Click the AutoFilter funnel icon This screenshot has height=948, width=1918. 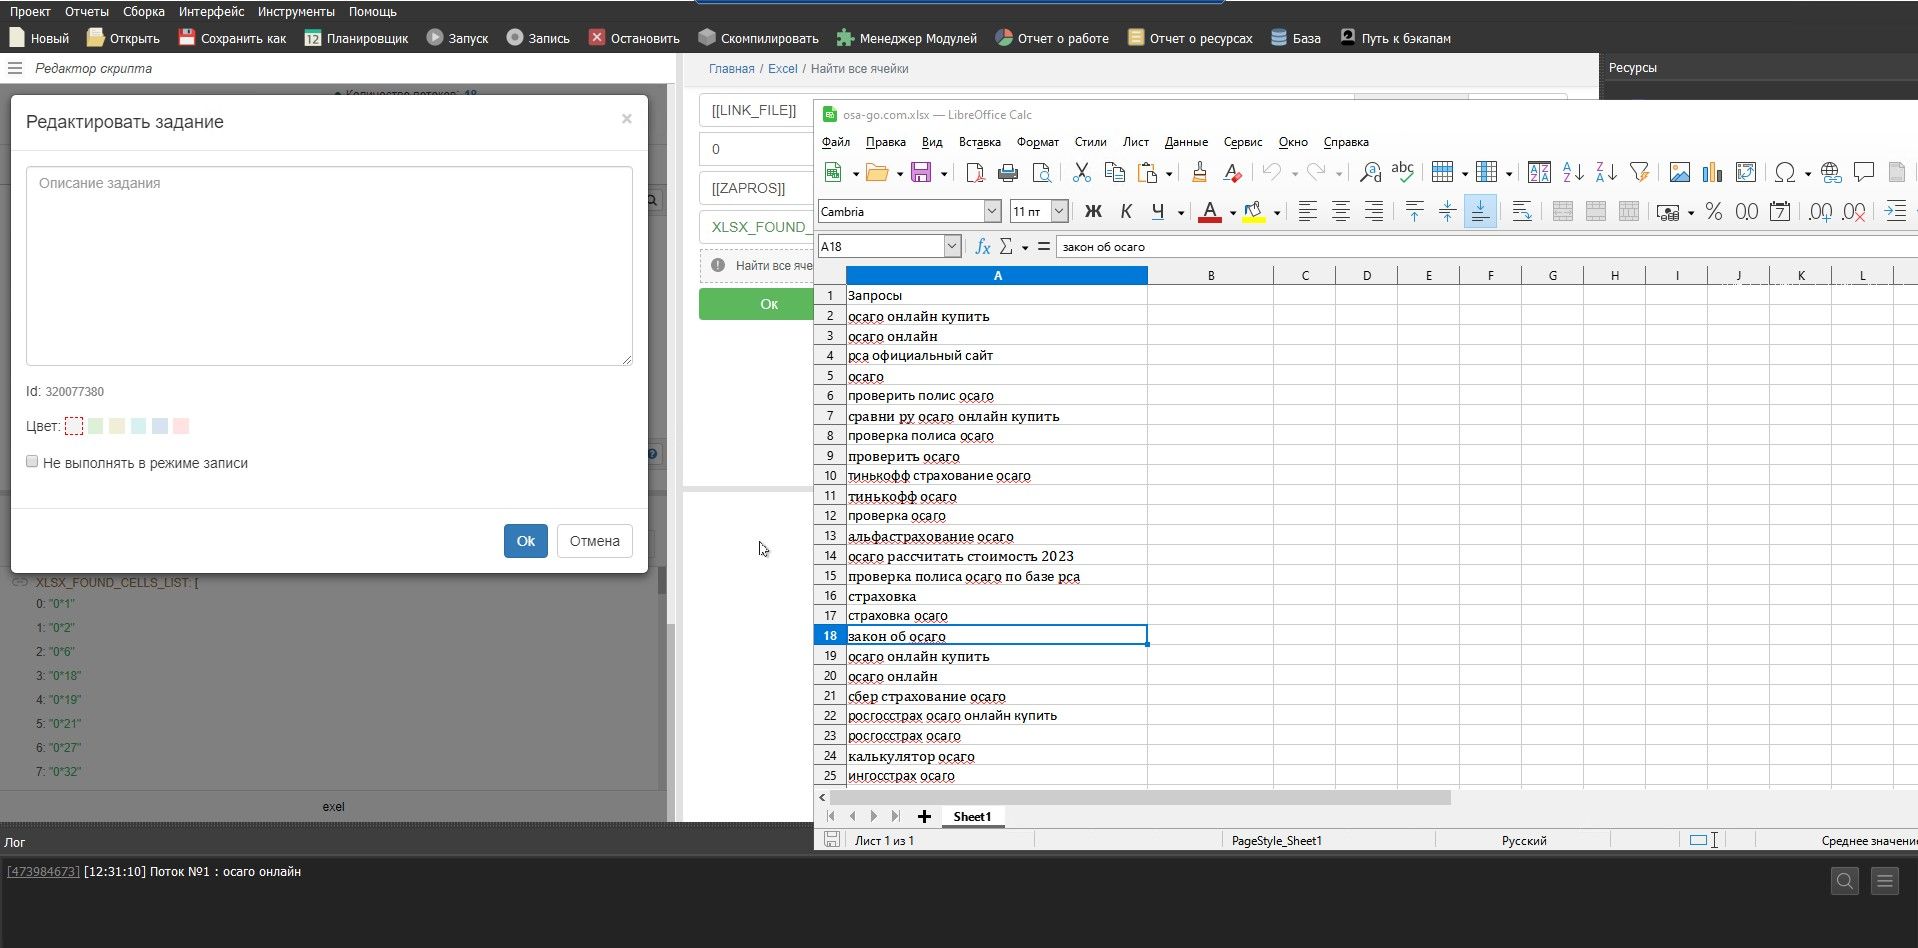tap(1639, 173)
